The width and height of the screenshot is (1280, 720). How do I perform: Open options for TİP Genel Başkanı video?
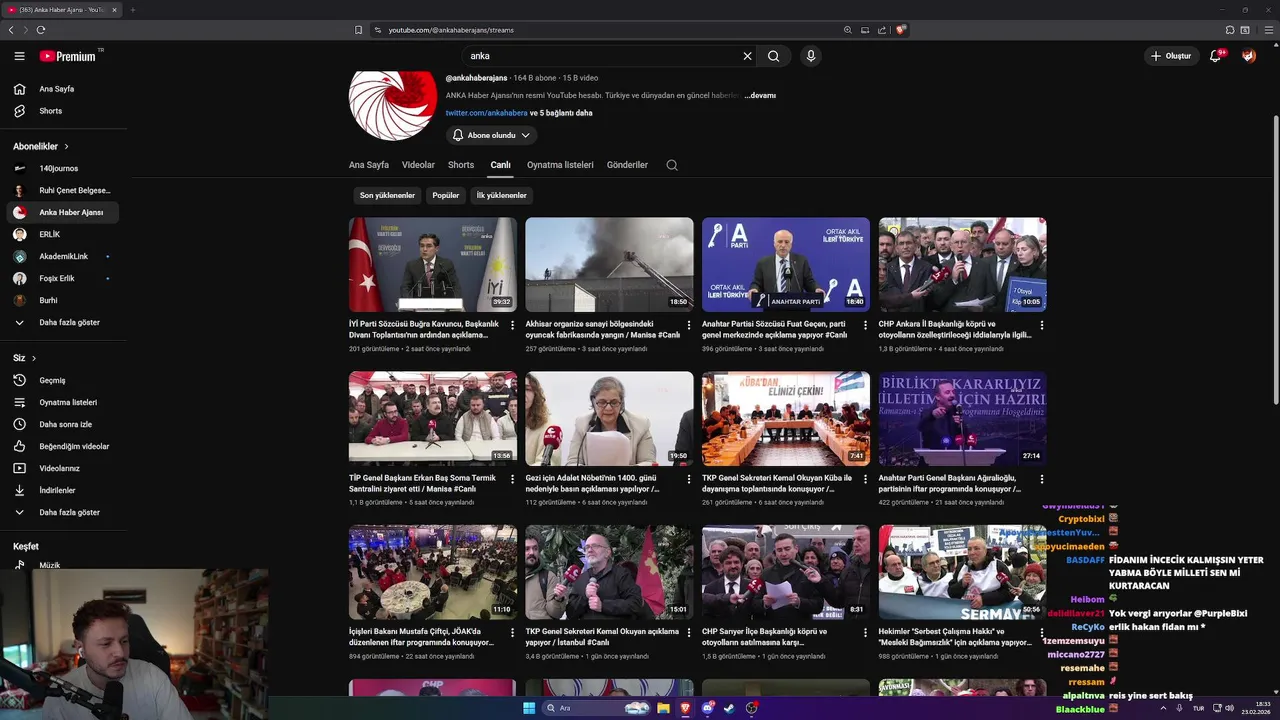(513, 479)
